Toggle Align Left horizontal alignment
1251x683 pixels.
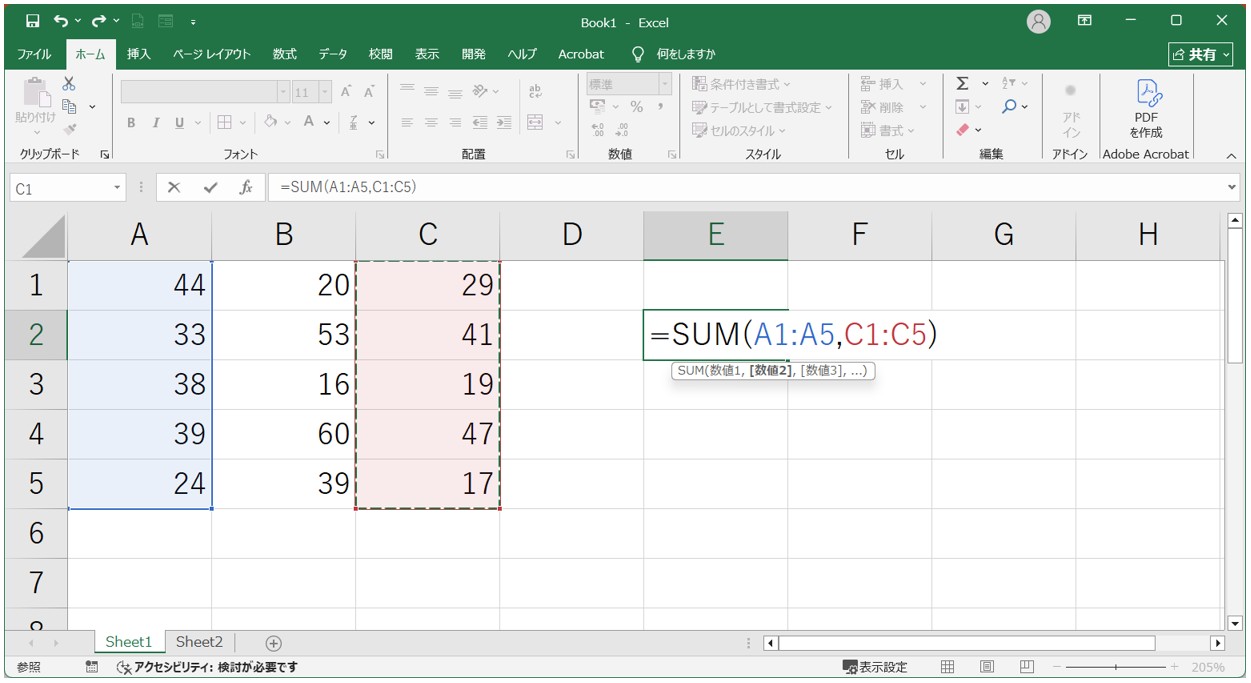pyautogui.click(x=407, y=123)
